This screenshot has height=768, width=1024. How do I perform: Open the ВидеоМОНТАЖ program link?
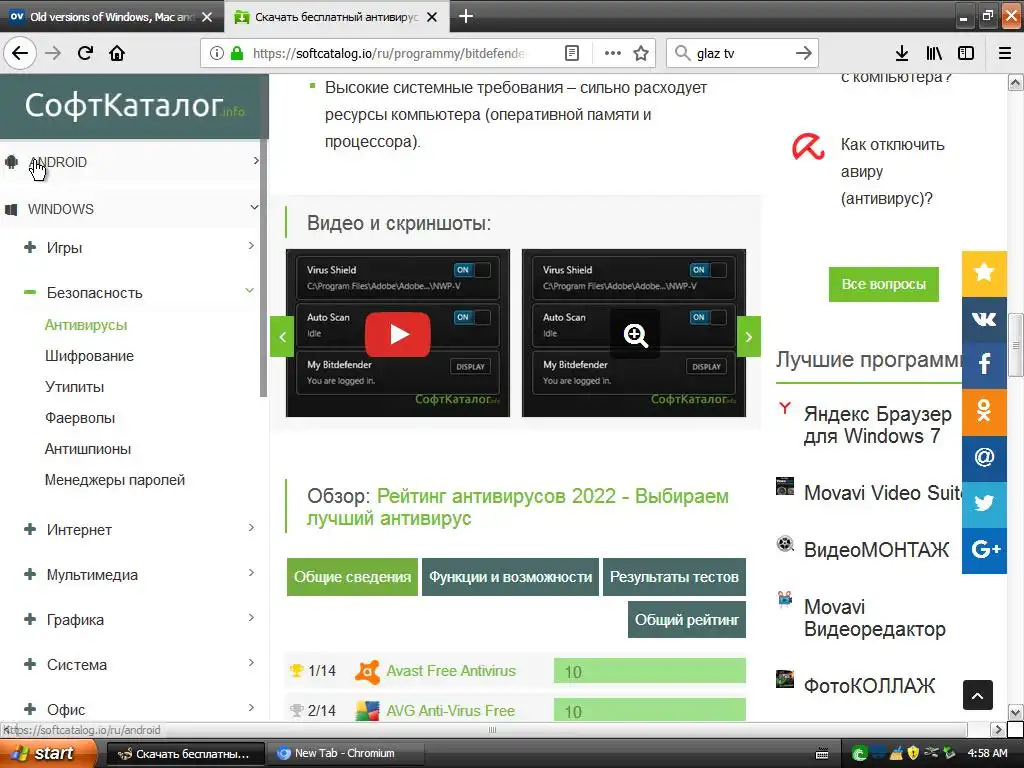[876, 550]
